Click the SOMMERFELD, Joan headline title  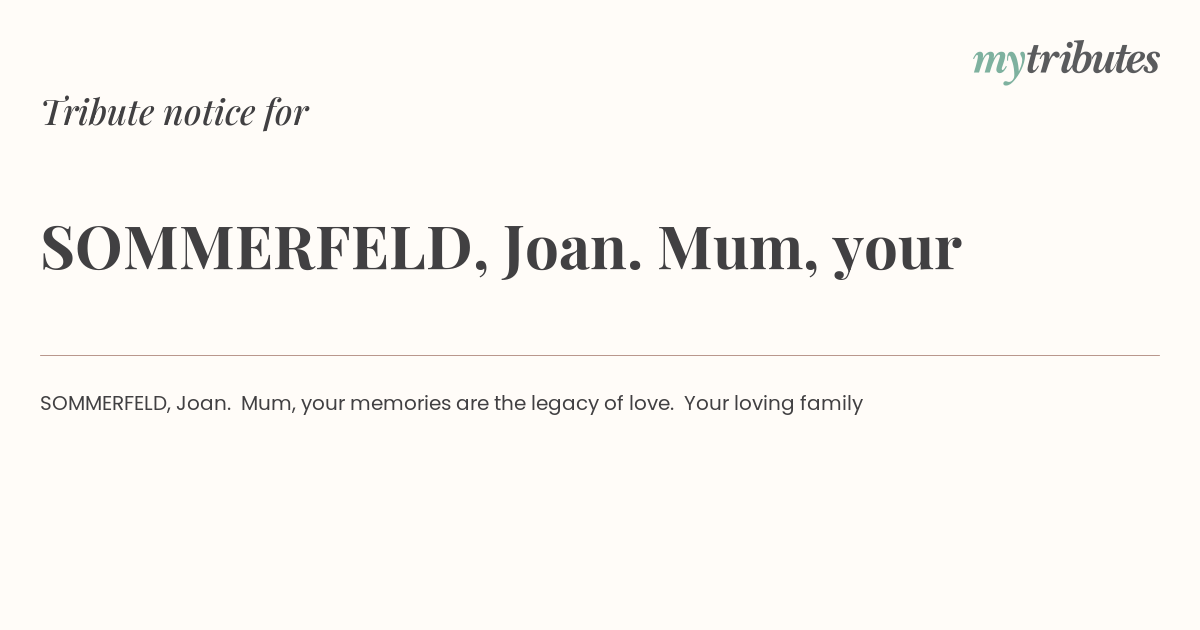pyautogui.click(x=501, y=249)
